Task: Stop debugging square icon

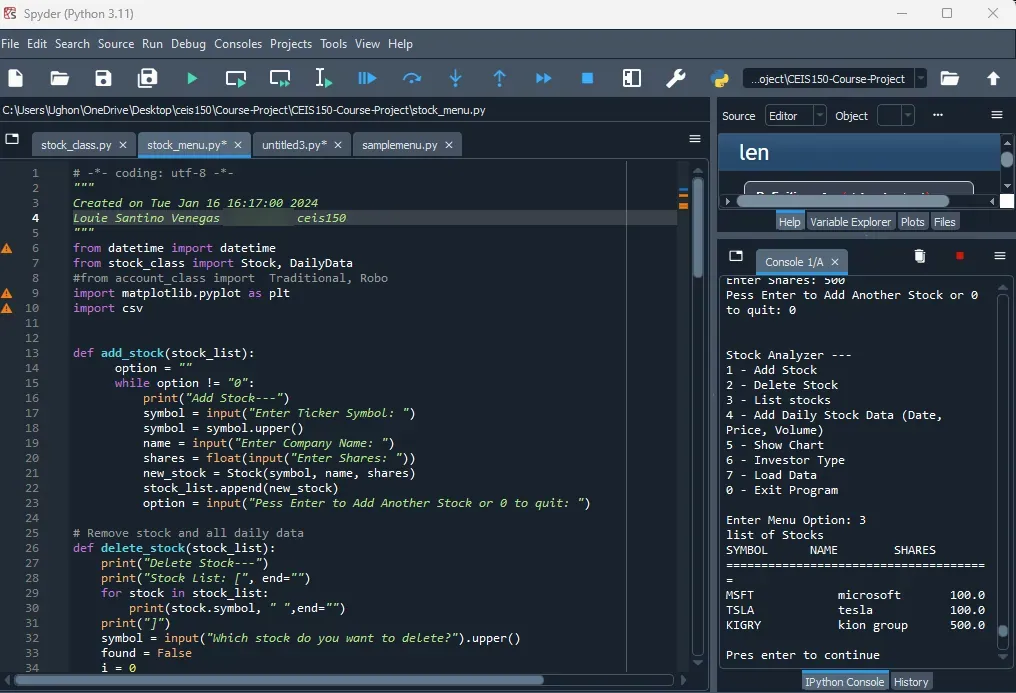Action: click(588, 78)
